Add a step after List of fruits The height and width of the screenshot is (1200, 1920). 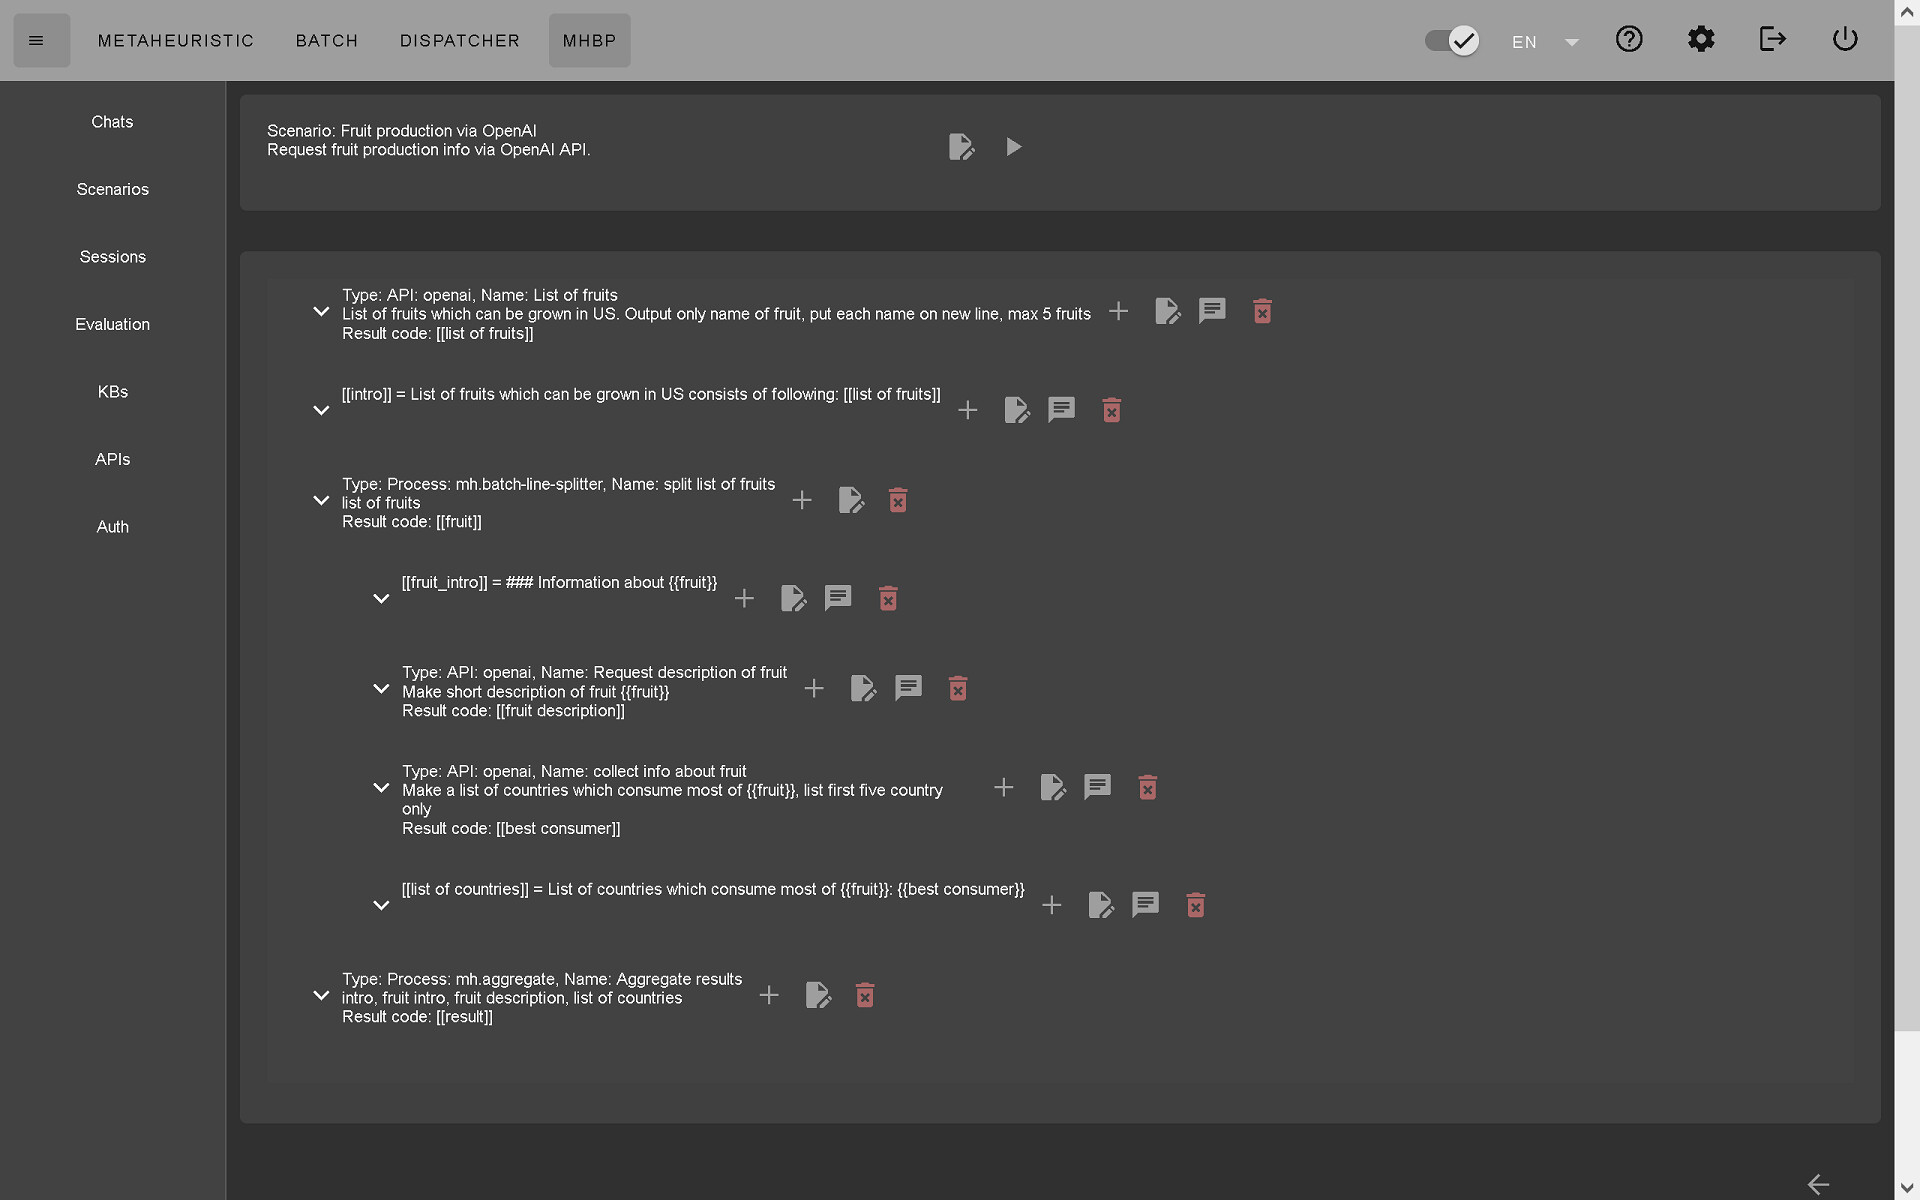1118,311
